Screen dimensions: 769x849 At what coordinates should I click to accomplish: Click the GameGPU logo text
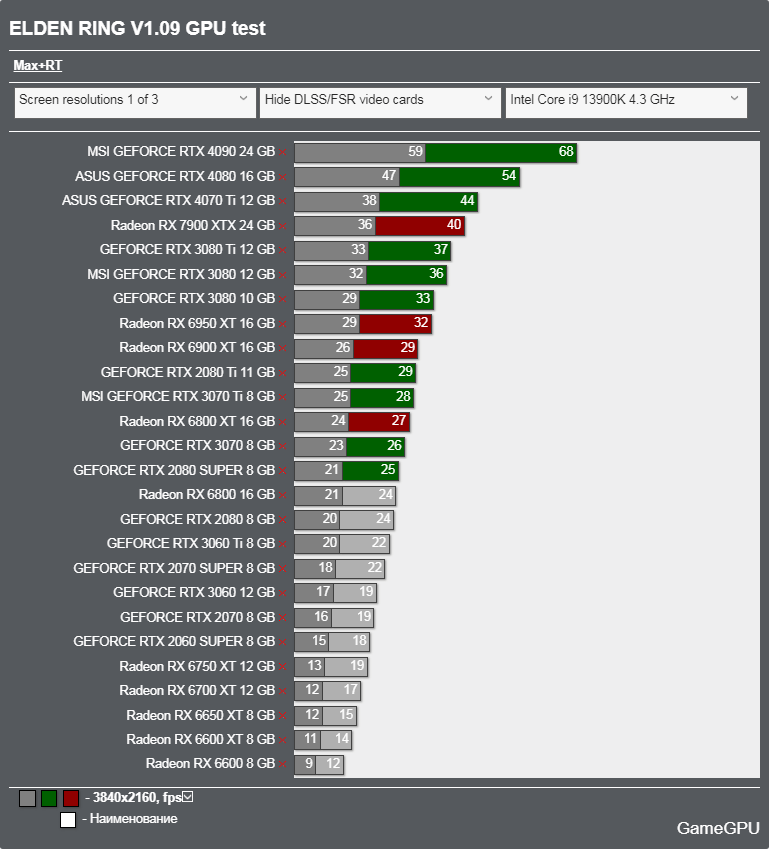pyautogui.click(x=718, y=828)
